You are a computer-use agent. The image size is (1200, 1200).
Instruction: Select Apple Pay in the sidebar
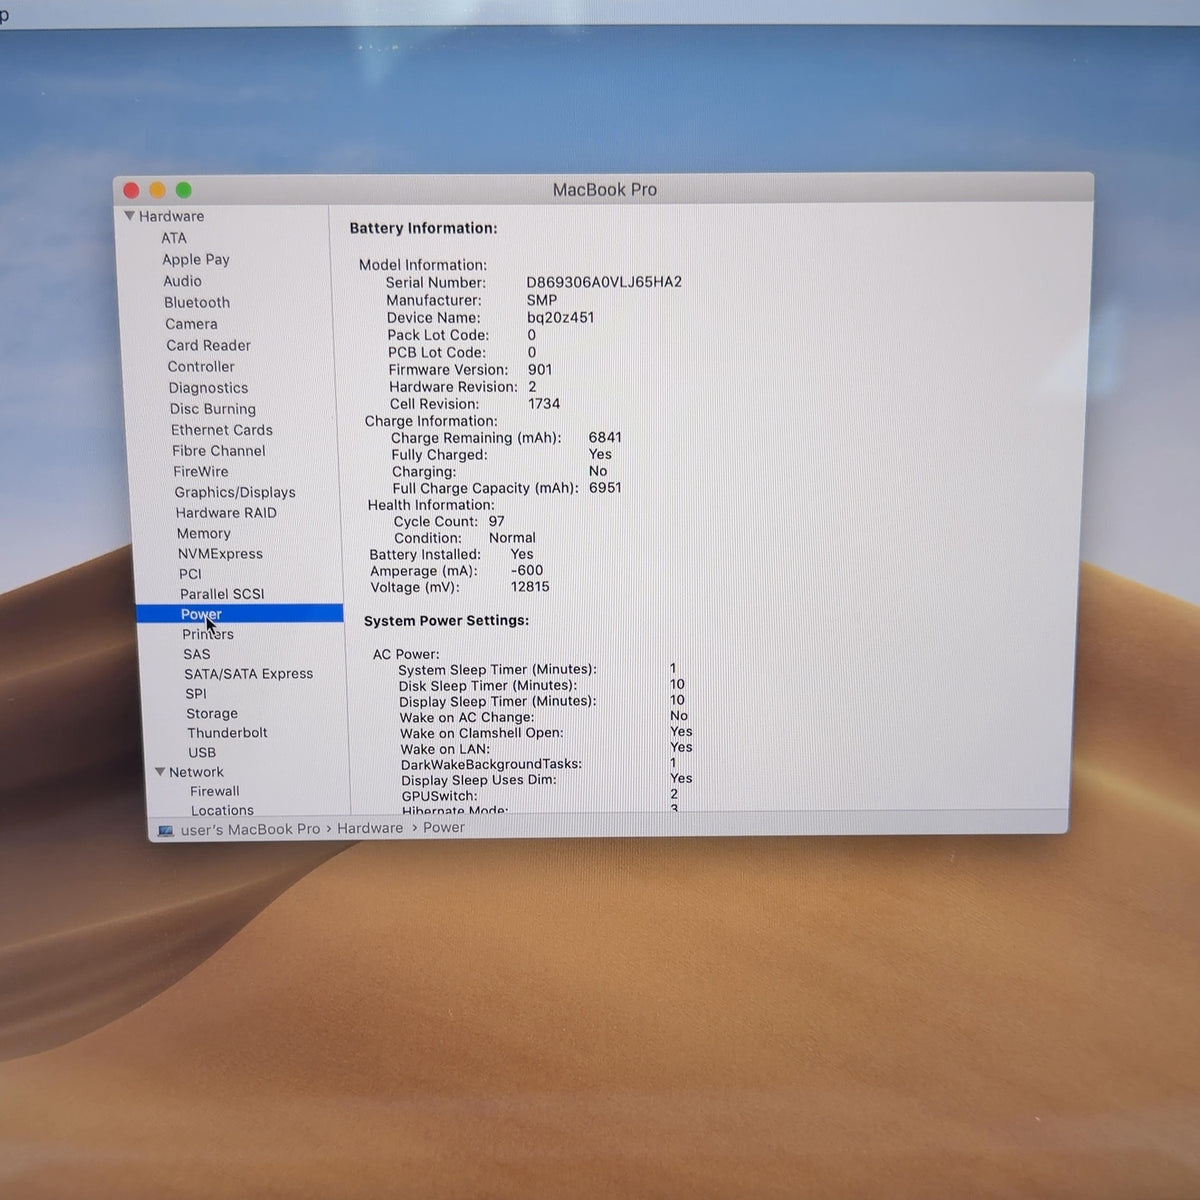point(196,259)
